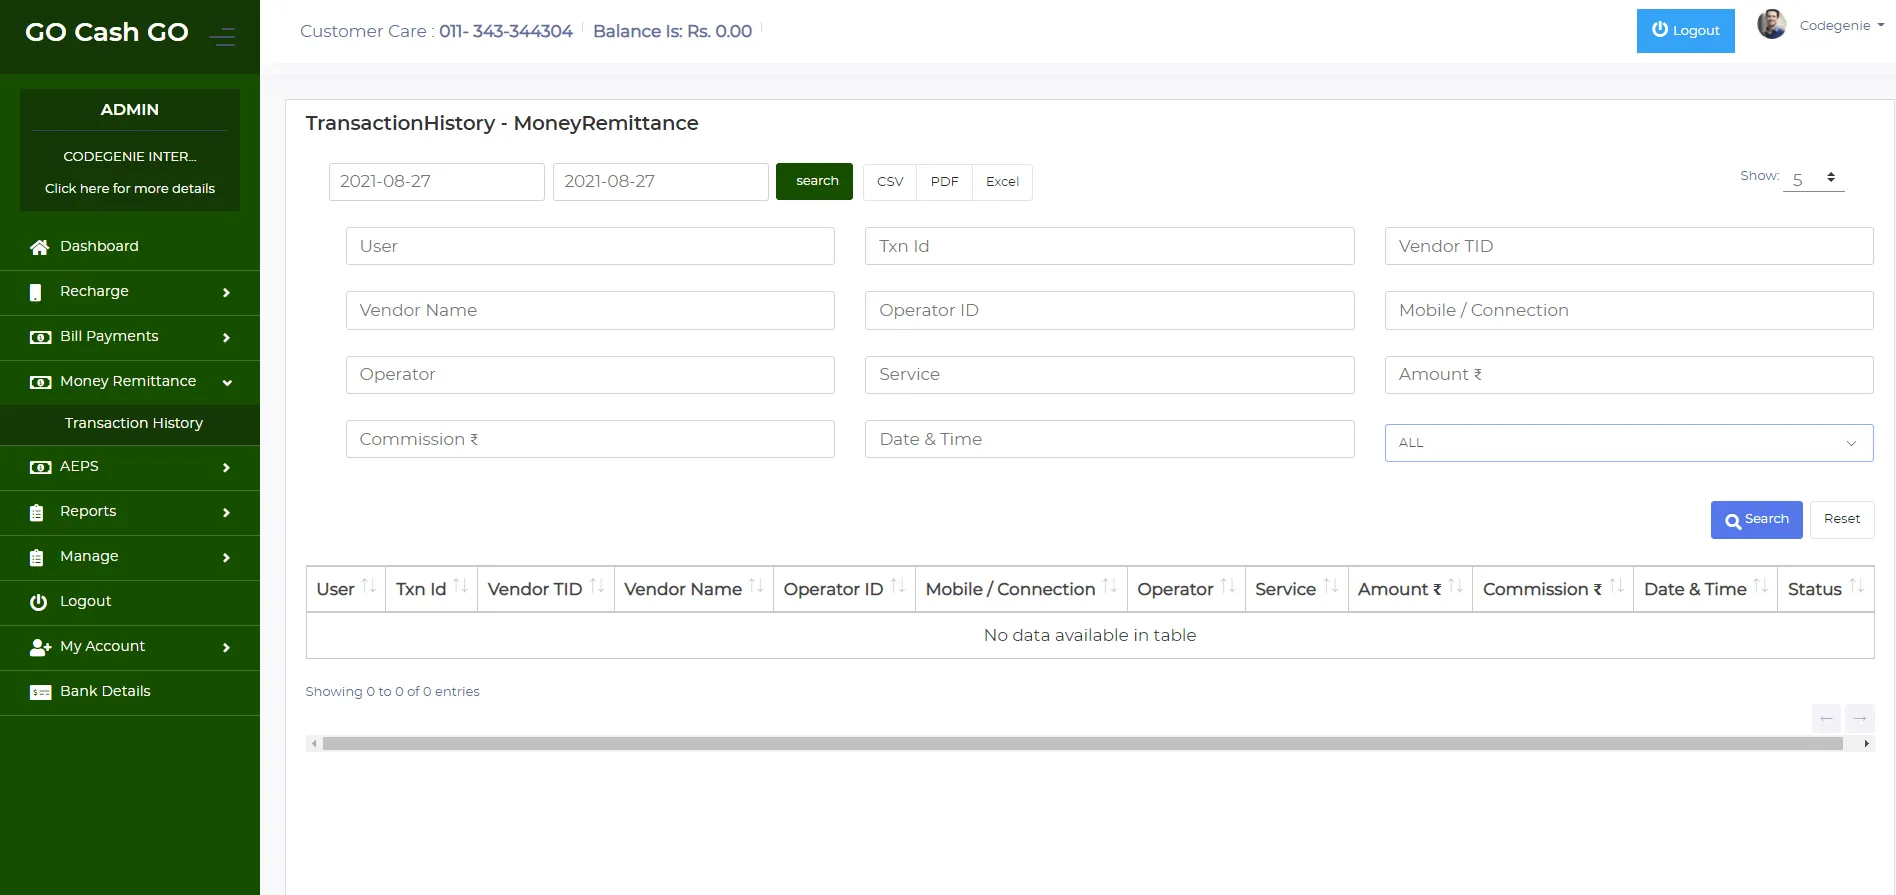Click the horizontal scrollbar under the table
1896x895 pixels.
coord(1082,743)
